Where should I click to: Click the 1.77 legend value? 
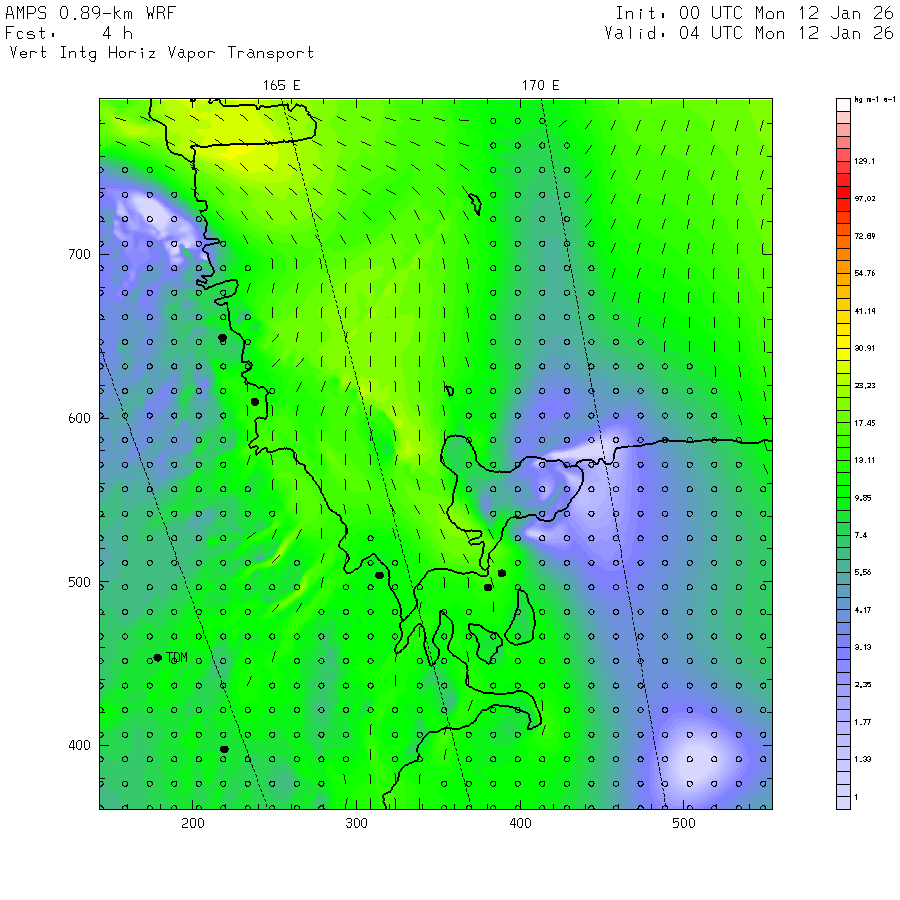point(863,722)
